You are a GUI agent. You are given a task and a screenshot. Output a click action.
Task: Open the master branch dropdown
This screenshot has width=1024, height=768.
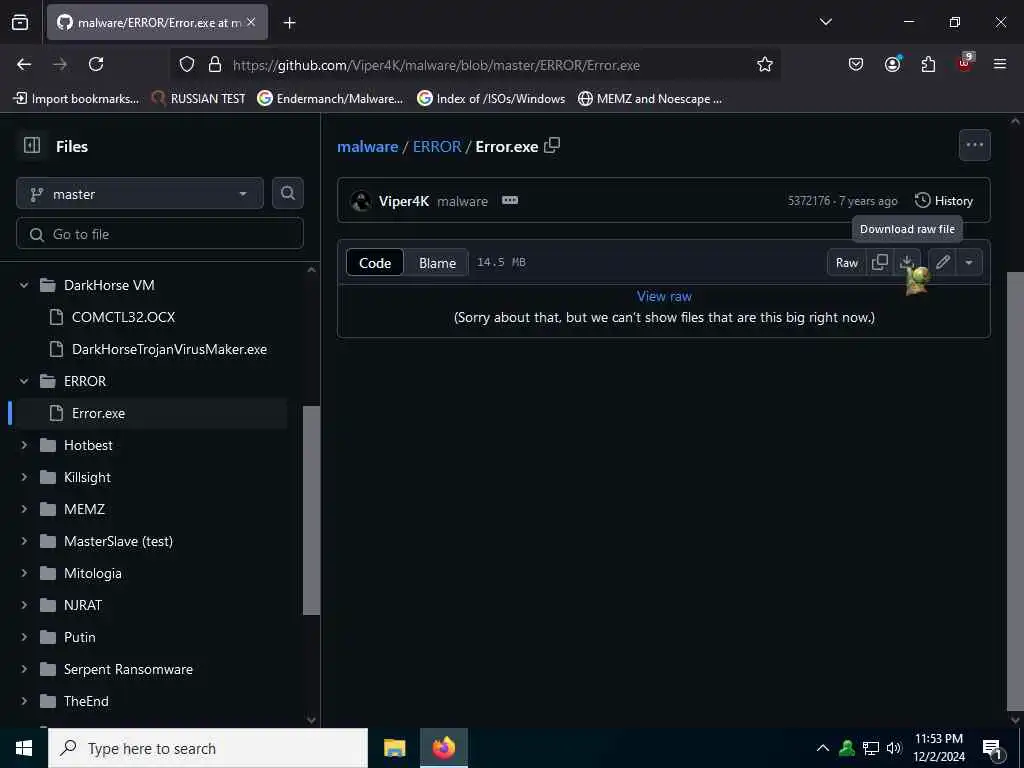click(x=140, y=193)
